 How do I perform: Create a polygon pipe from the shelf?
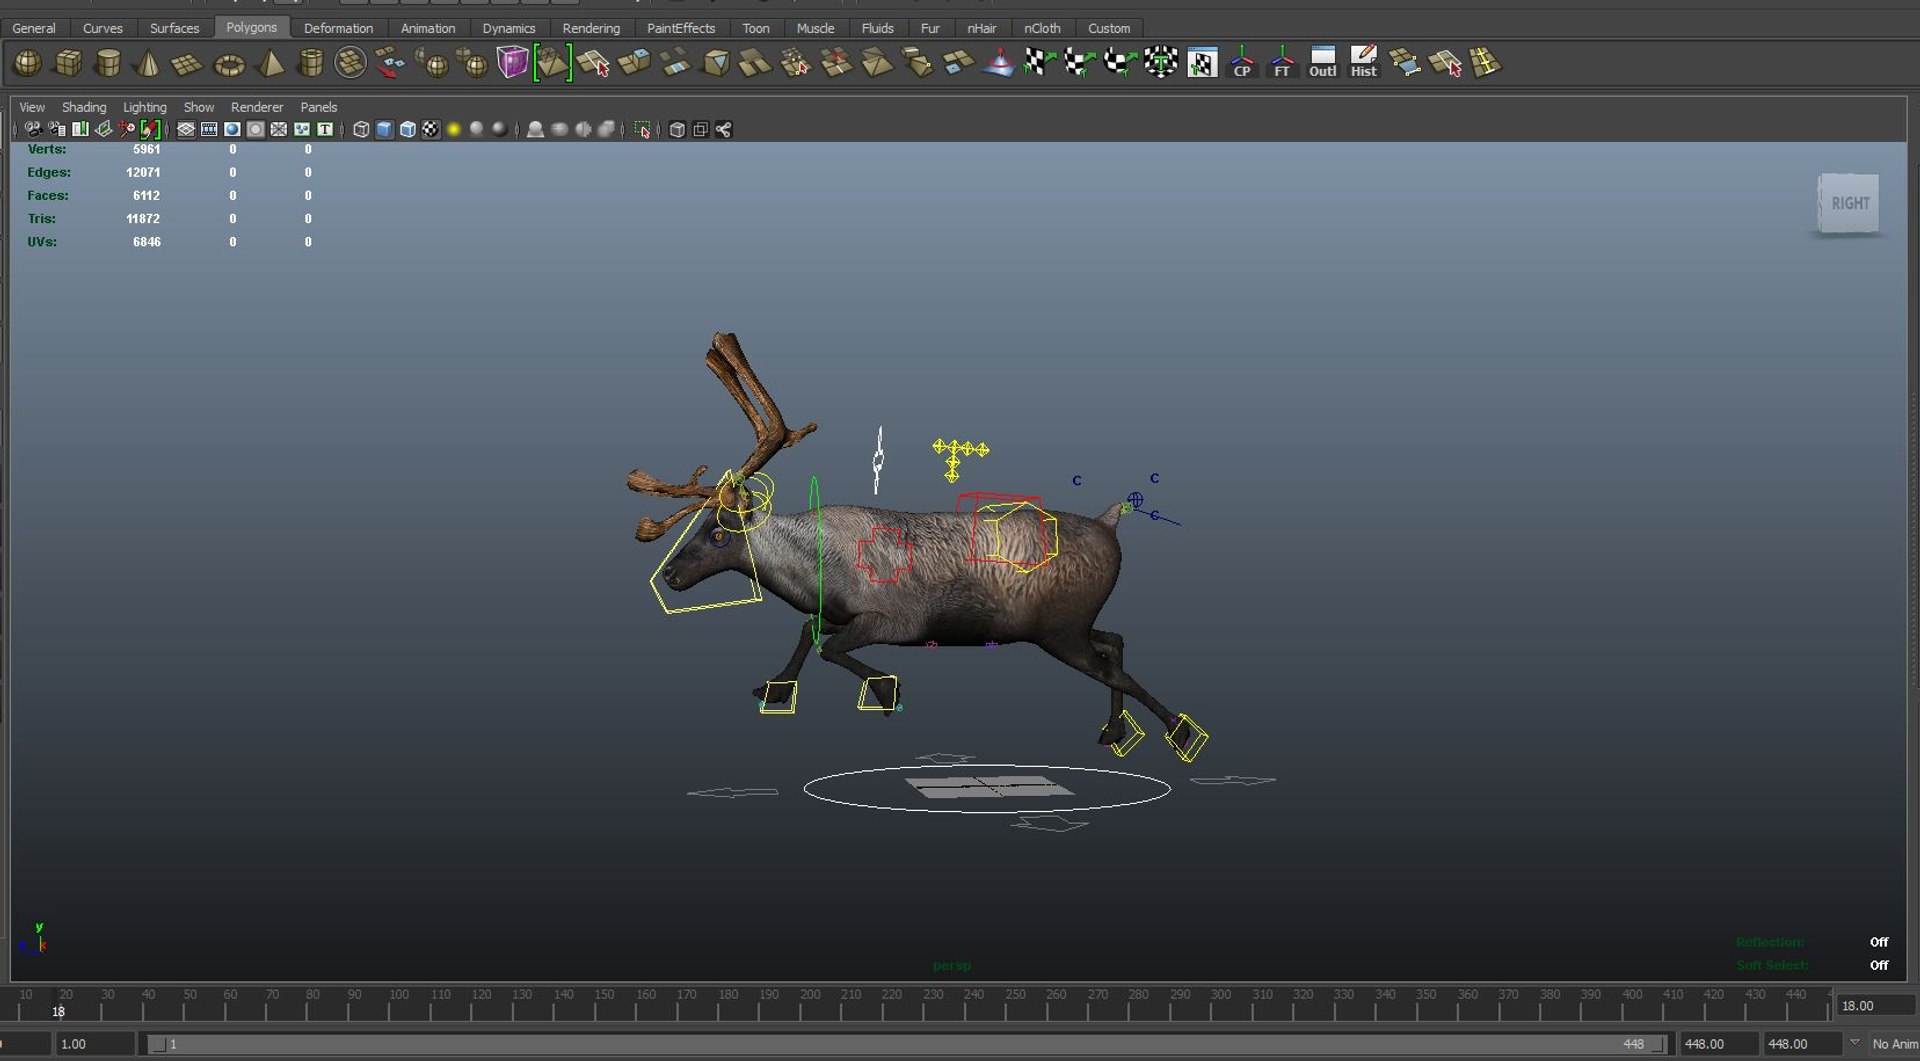point(311,63)
